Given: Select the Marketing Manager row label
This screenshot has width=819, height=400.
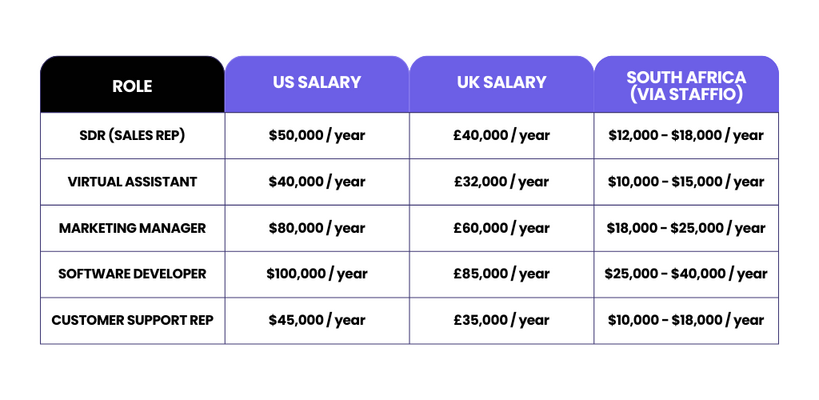Looking at the screenshot, I should tap(132, 228).
